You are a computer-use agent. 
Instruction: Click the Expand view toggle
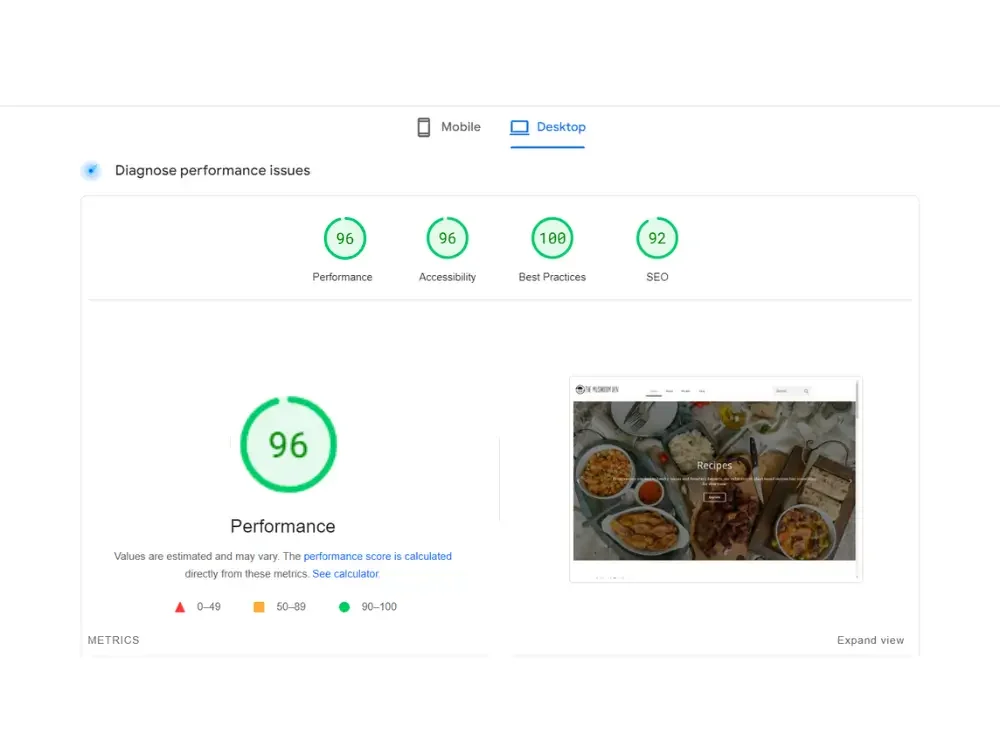pos(871,640)
